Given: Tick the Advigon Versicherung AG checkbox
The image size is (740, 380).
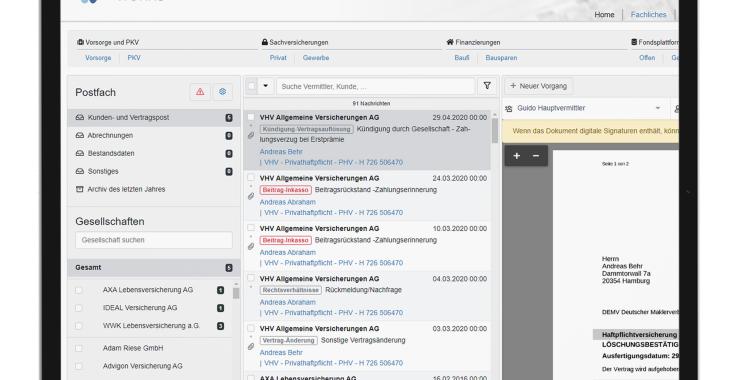Looking at the screenshot, I should [79, 366].
